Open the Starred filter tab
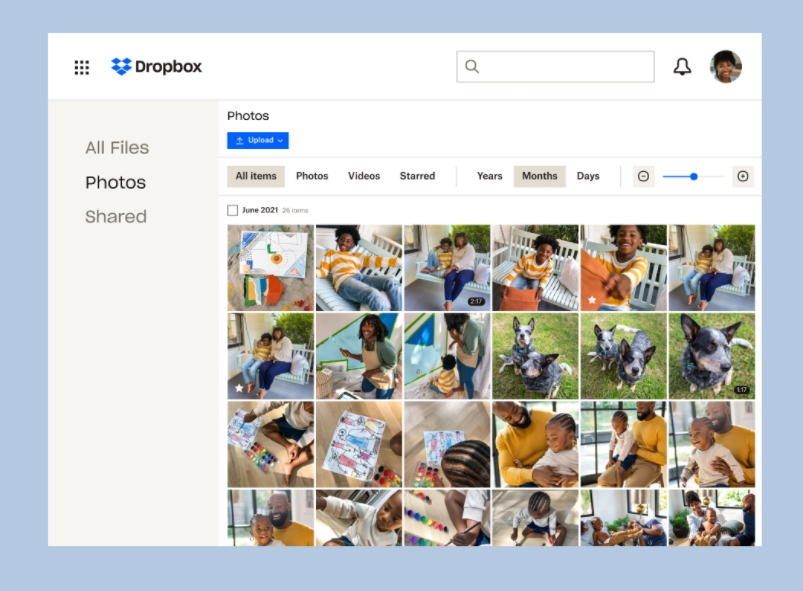803x591 pixels. pyautogui.click(x=417, y=176)
